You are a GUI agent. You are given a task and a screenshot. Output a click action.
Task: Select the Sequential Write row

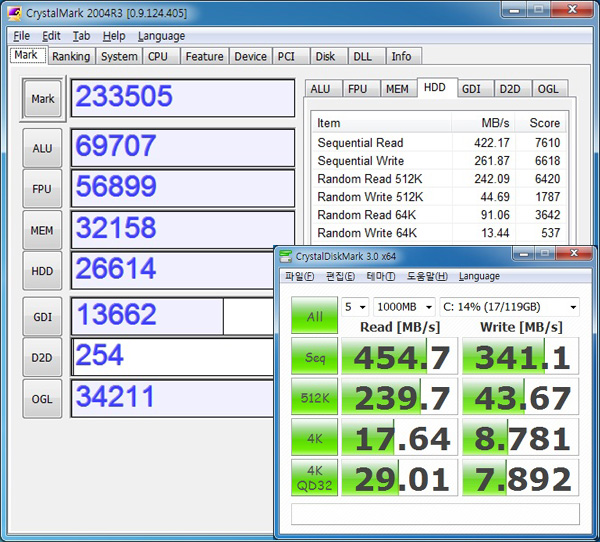[439, 161]
